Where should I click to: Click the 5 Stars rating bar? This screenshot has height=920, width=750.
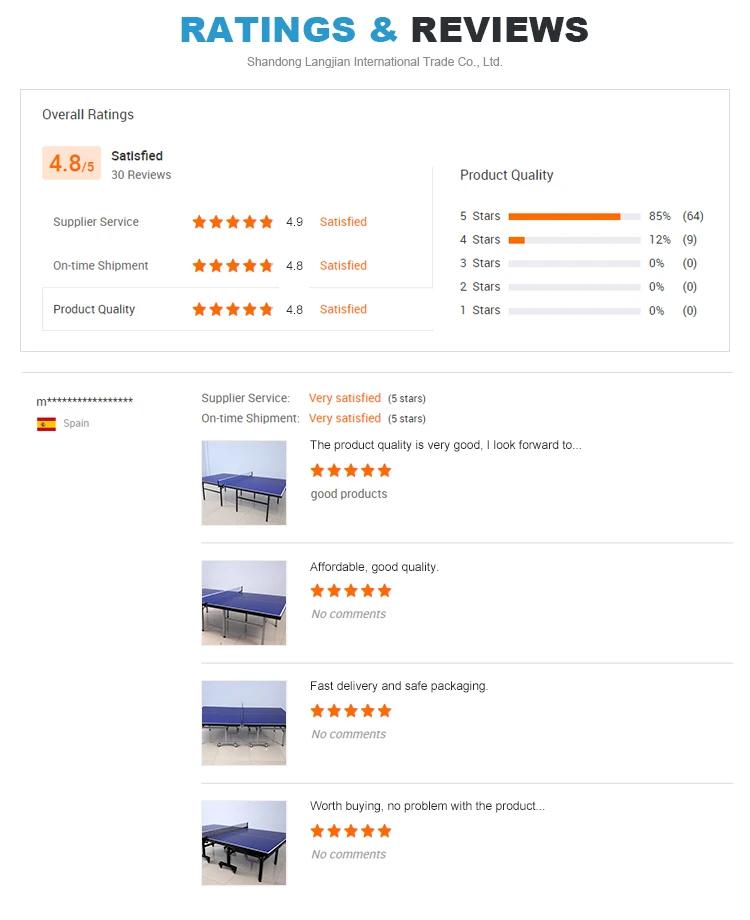tap(574, 216)
